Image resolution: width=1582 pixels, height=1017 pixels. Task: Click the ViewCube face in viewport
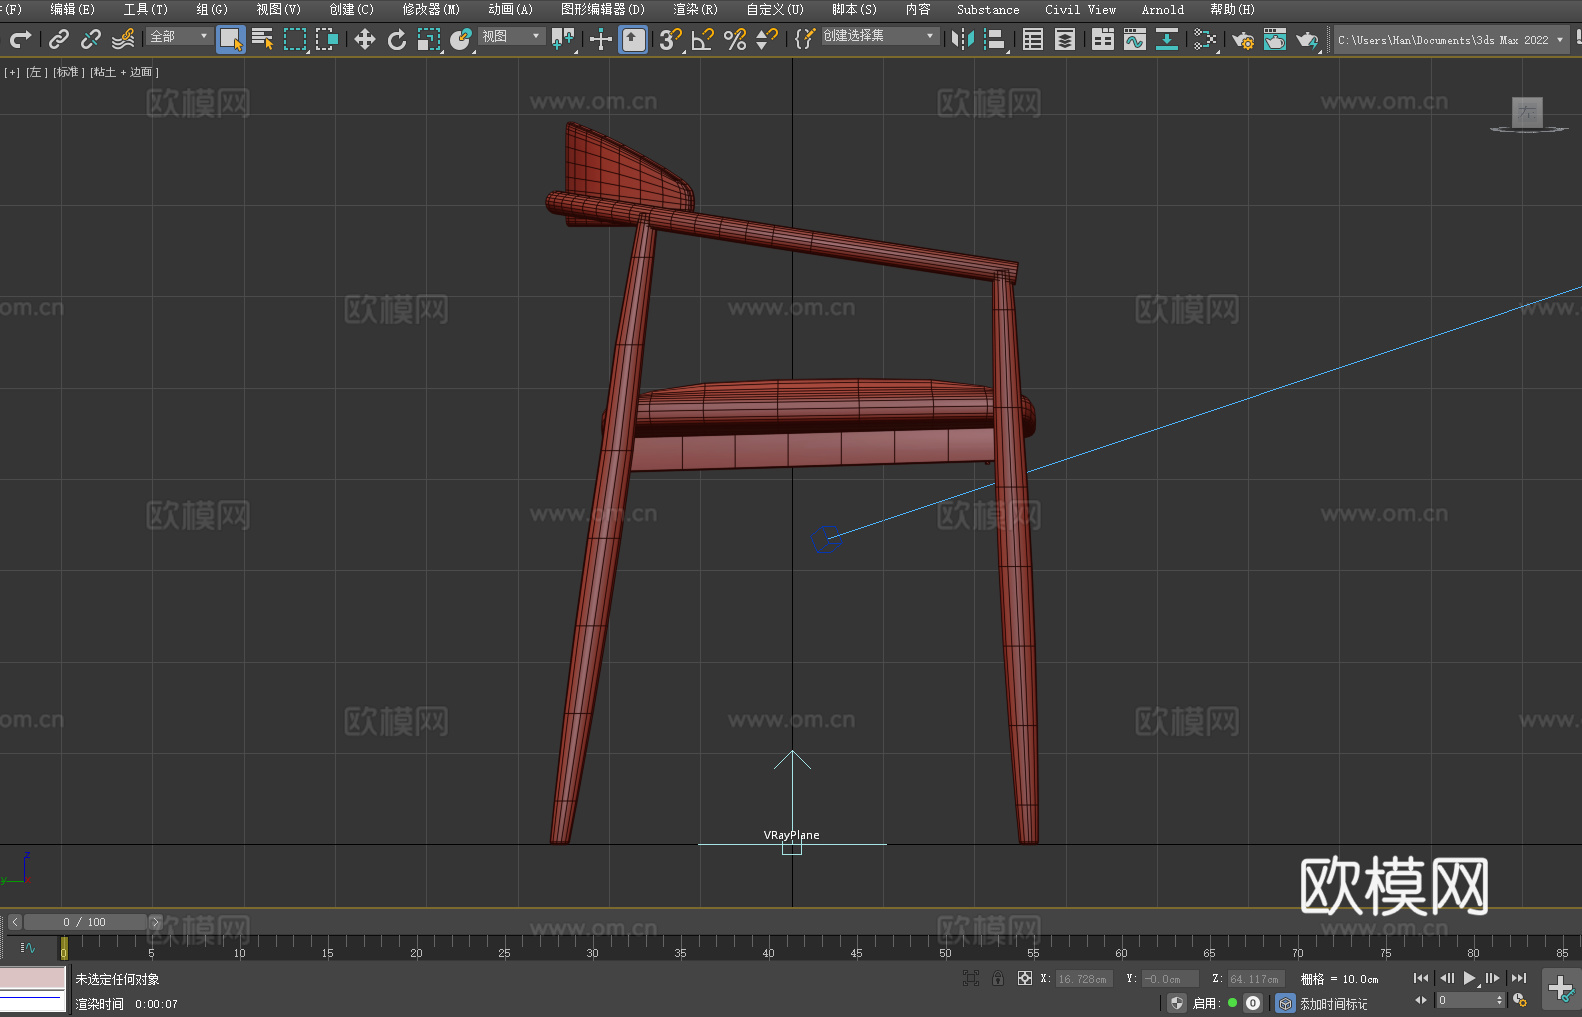(1527, 112)
